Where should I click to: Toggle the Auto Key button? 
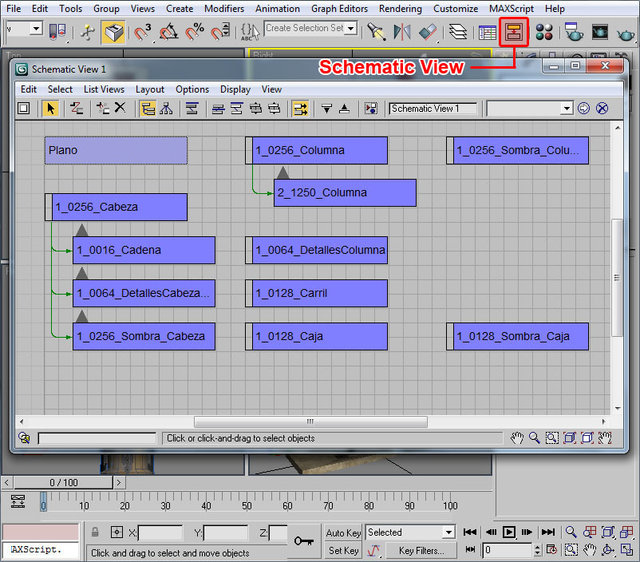pyautogui.click(x=343, y=532)
